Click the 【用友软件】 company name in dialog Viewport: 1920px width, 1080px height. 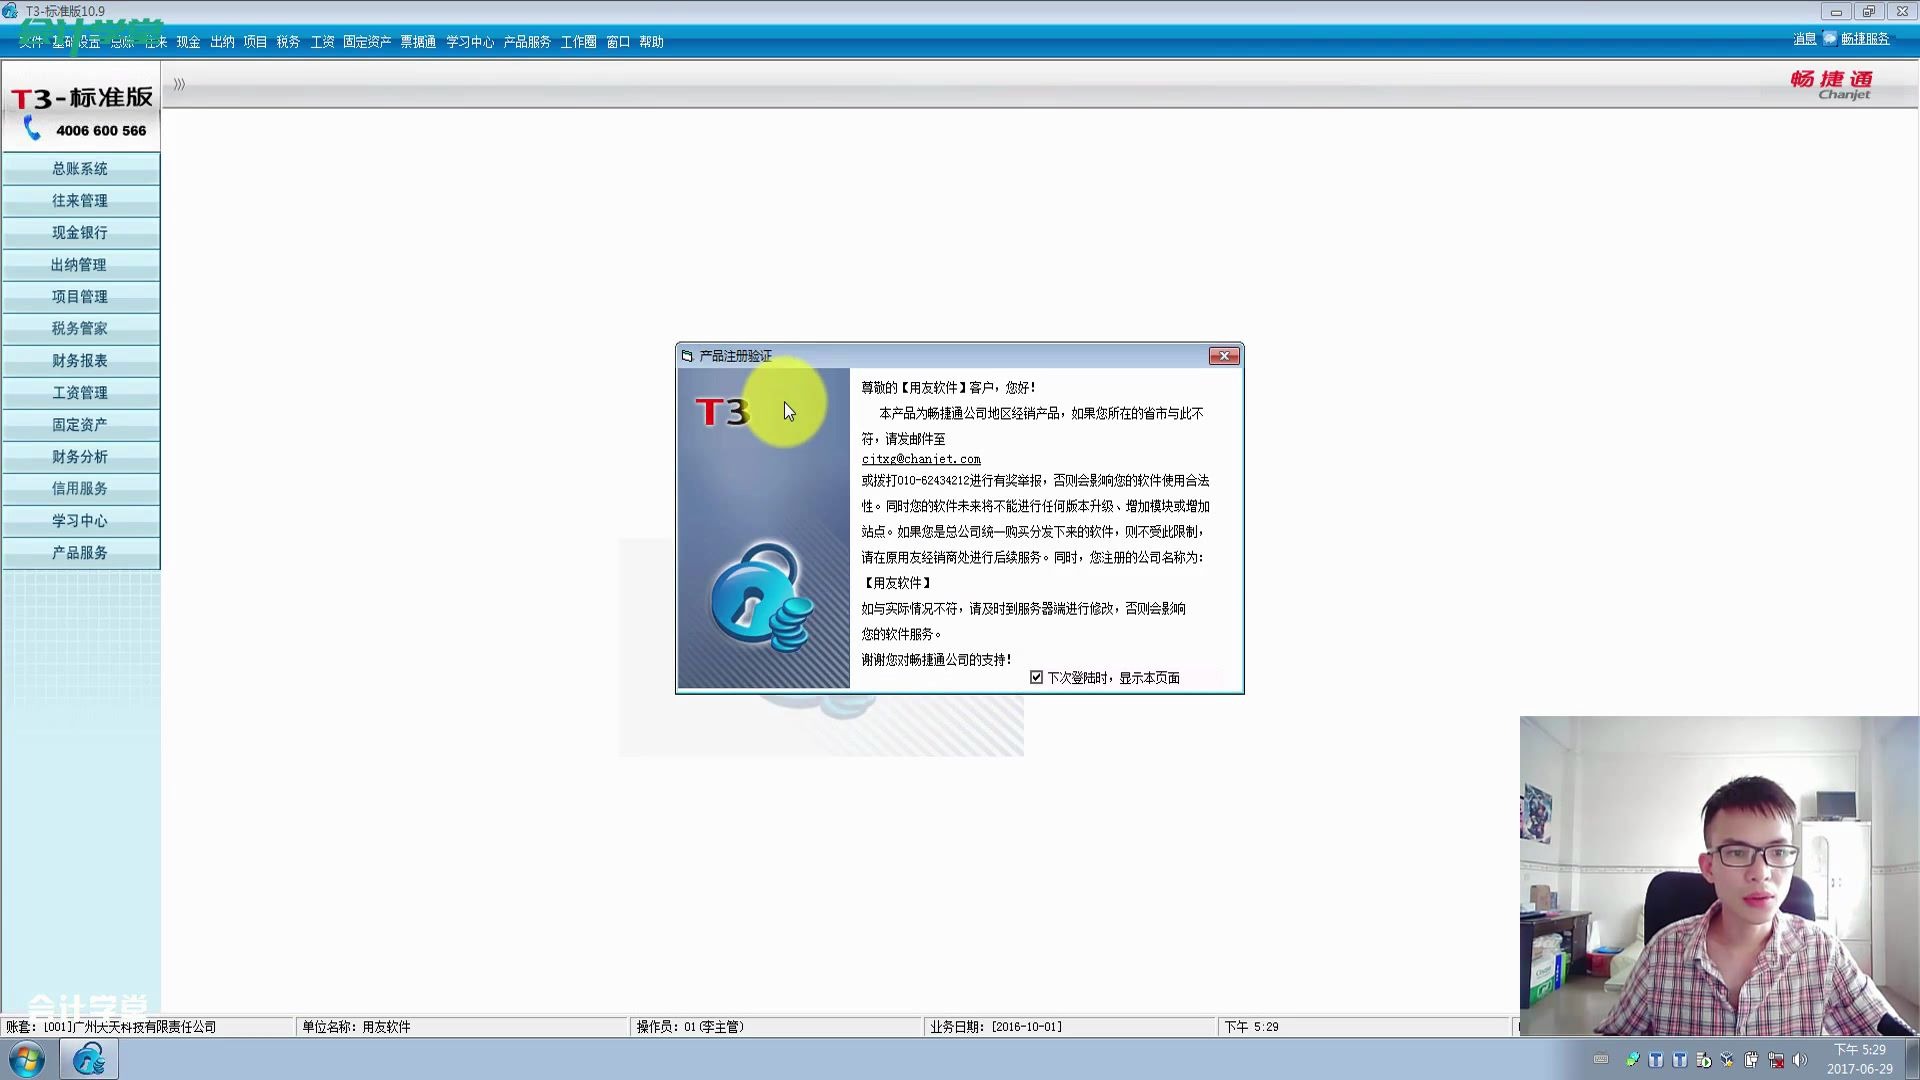(x=897, y=583)
